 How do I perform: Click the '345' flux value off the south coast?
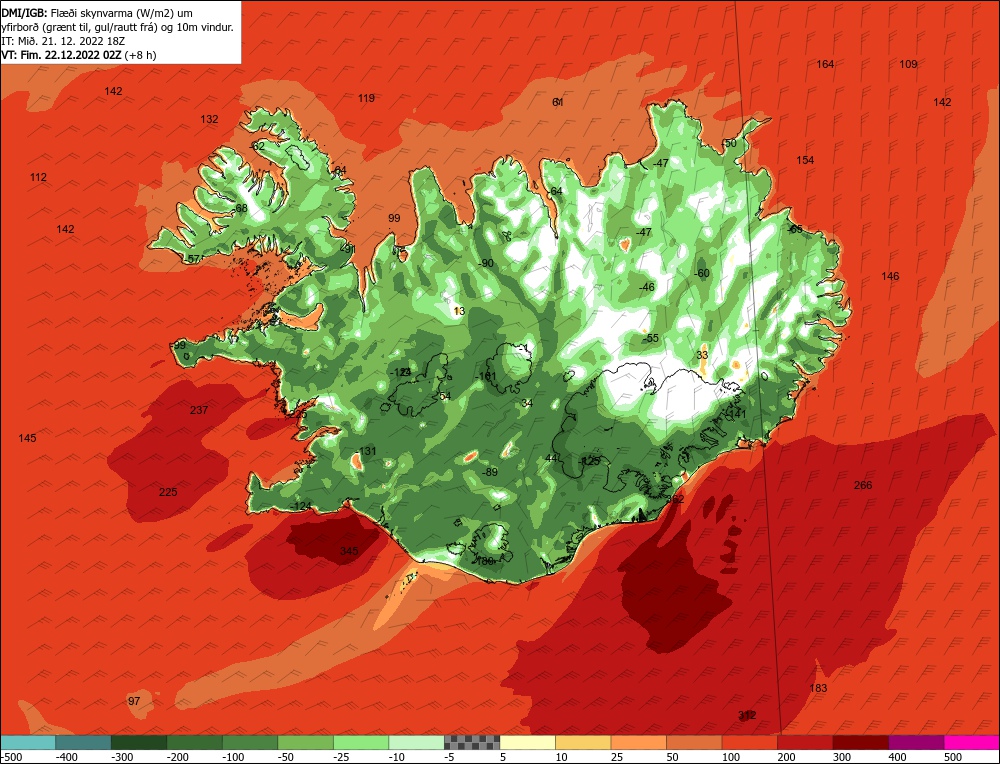click(x=349, y=551)
